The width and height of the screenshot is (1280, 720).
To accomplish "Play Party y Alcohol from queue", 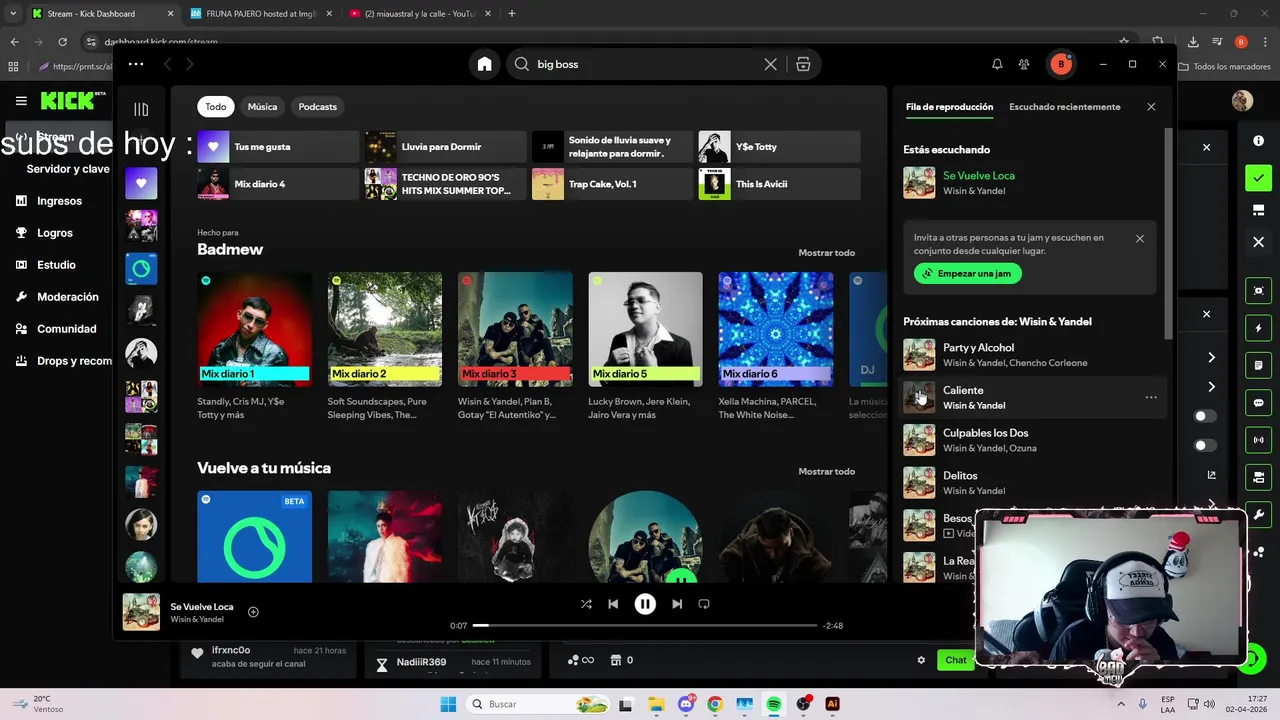I will coord(1034,354).
